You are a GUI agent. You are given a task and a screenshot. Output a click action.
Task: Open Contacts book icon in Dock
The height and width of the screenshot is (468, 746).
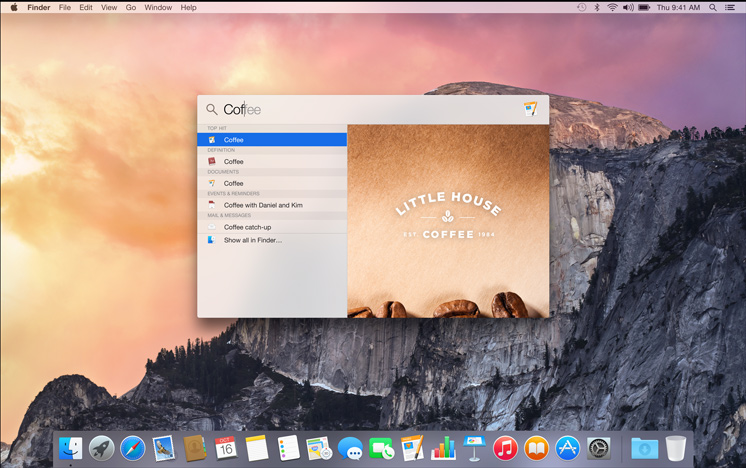tap(195, 448)
